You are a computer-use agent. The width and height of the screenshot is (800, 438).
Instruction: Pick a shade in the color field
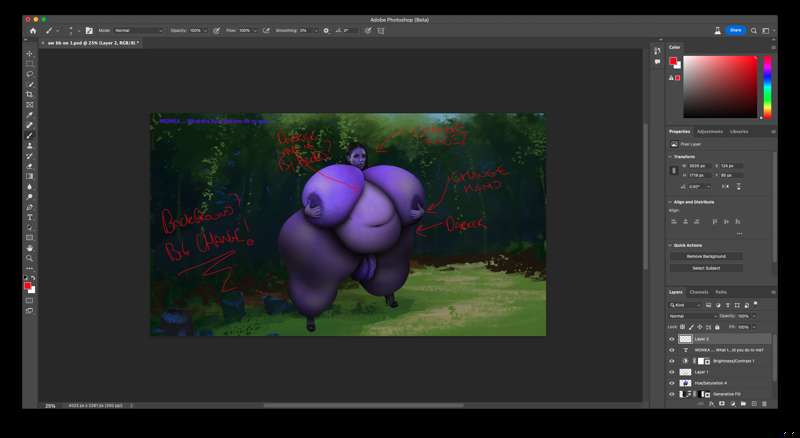[720, 87]
